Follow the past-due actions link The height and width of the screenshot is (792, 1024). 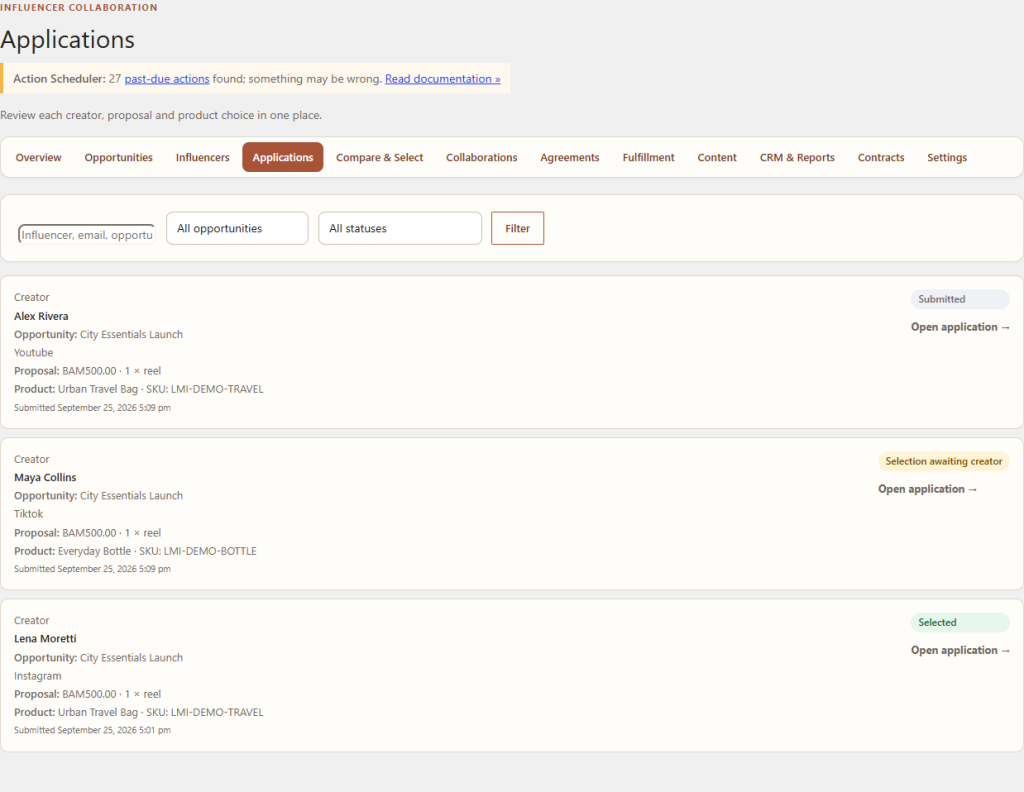pyautogui.click(x=167, y=79)
